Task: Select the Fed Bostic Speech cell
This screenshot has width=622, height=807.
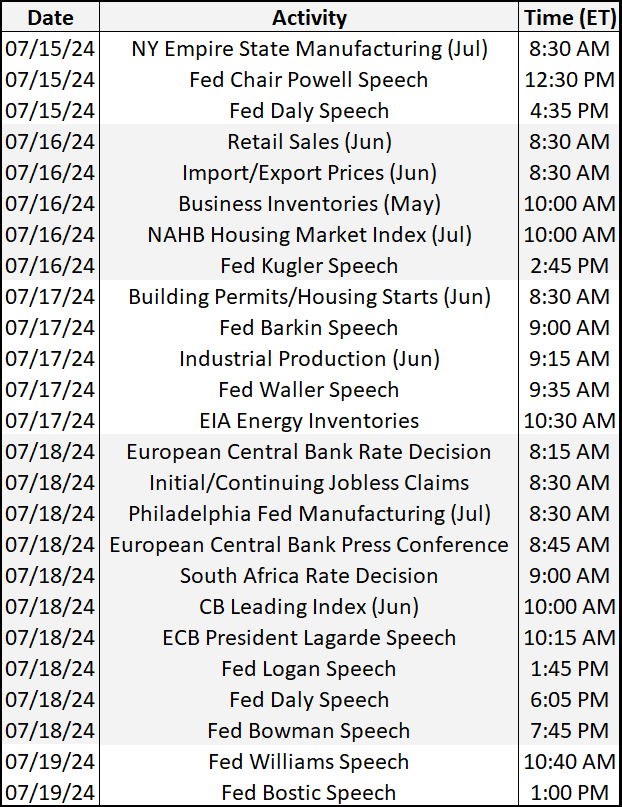Action: coord(309,793)
